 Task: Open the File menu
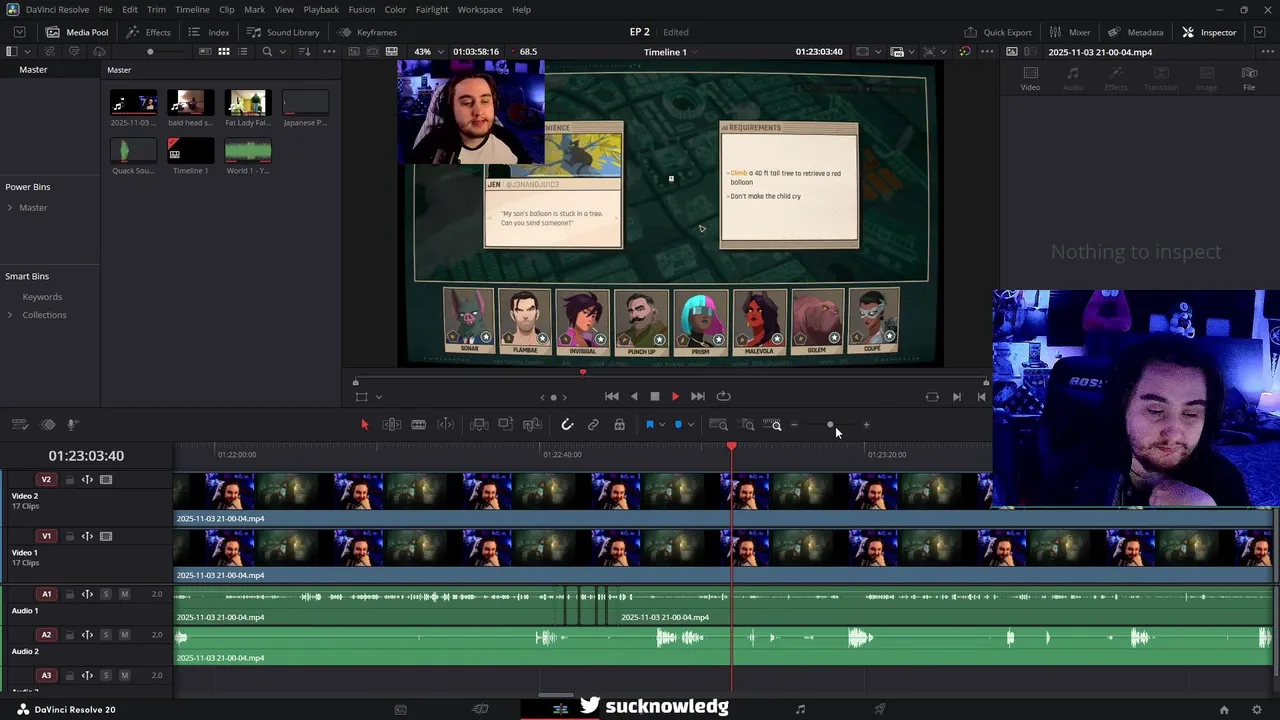[105, 9]
